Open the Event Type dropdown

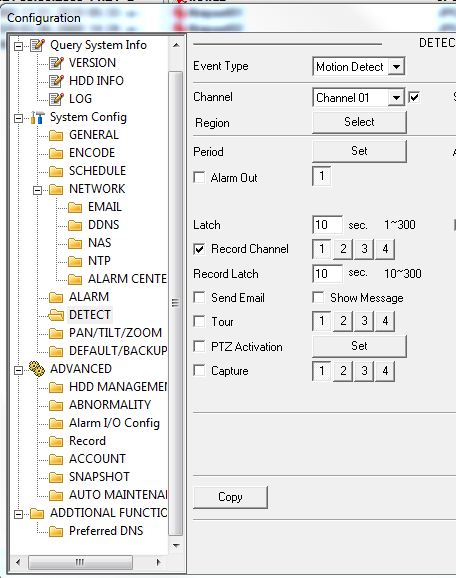coord(396,67)
